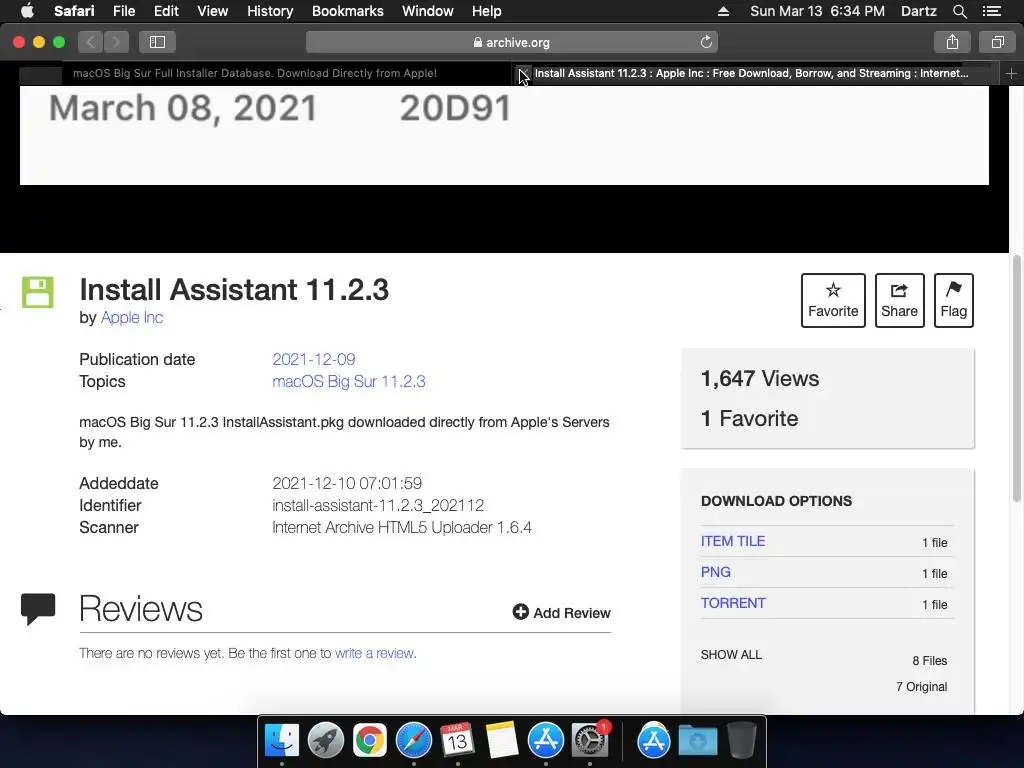The width and height of the screenshot is (1024, 768).
Task: Open Finder from the Dock
Action: [281, 741]
